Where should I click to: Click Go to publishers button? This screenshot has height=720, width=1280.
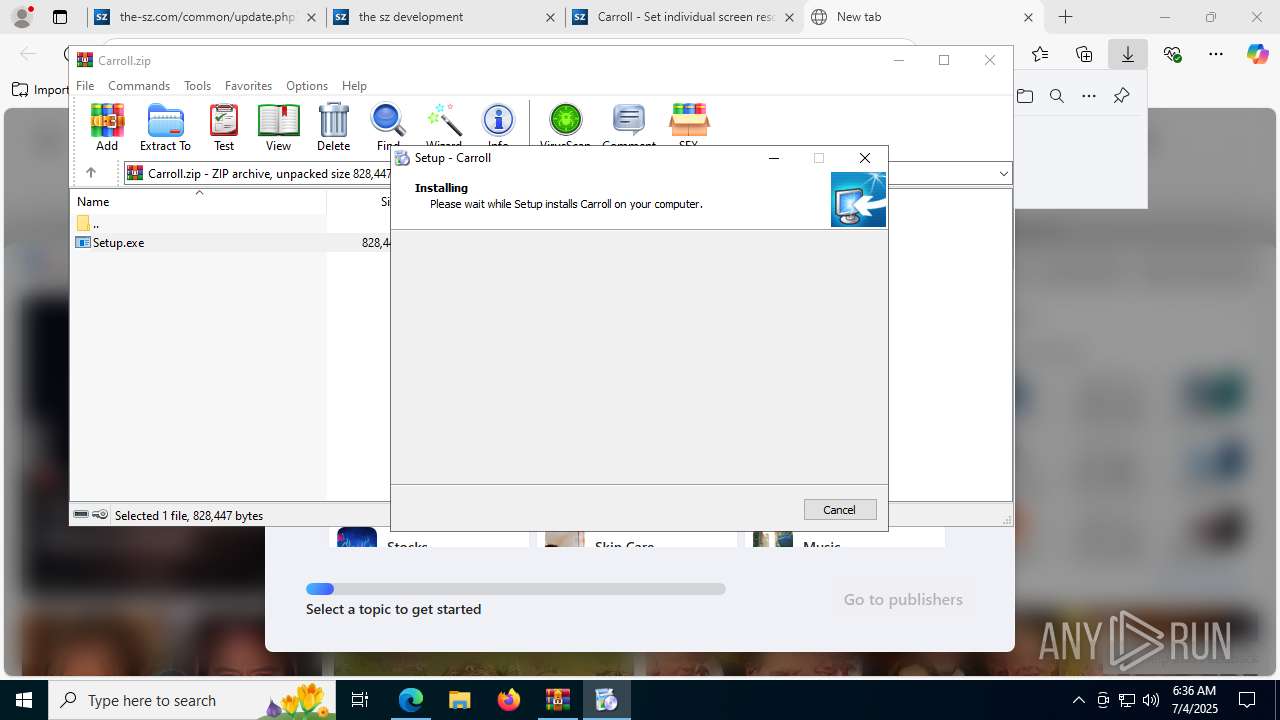point(903,600)
